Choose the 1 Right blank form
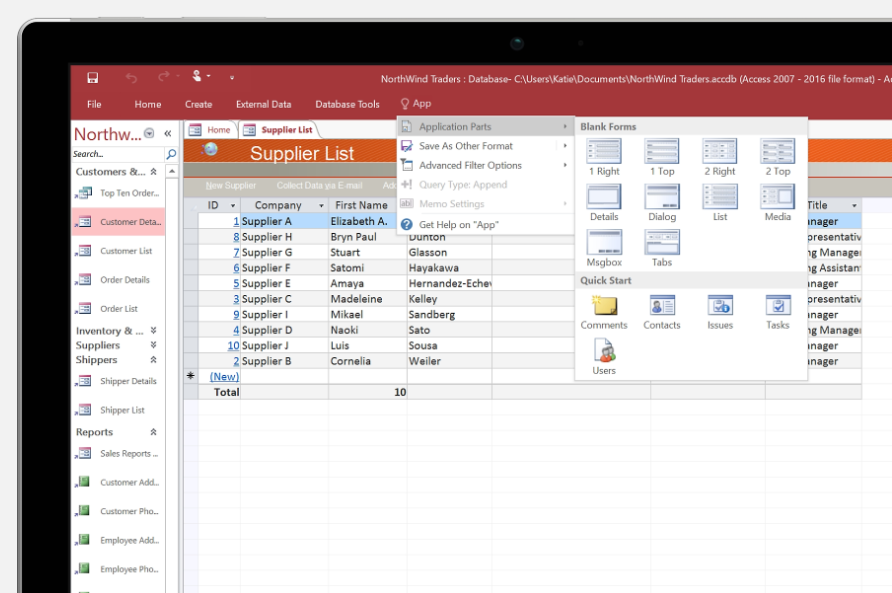 pos(604,158)
